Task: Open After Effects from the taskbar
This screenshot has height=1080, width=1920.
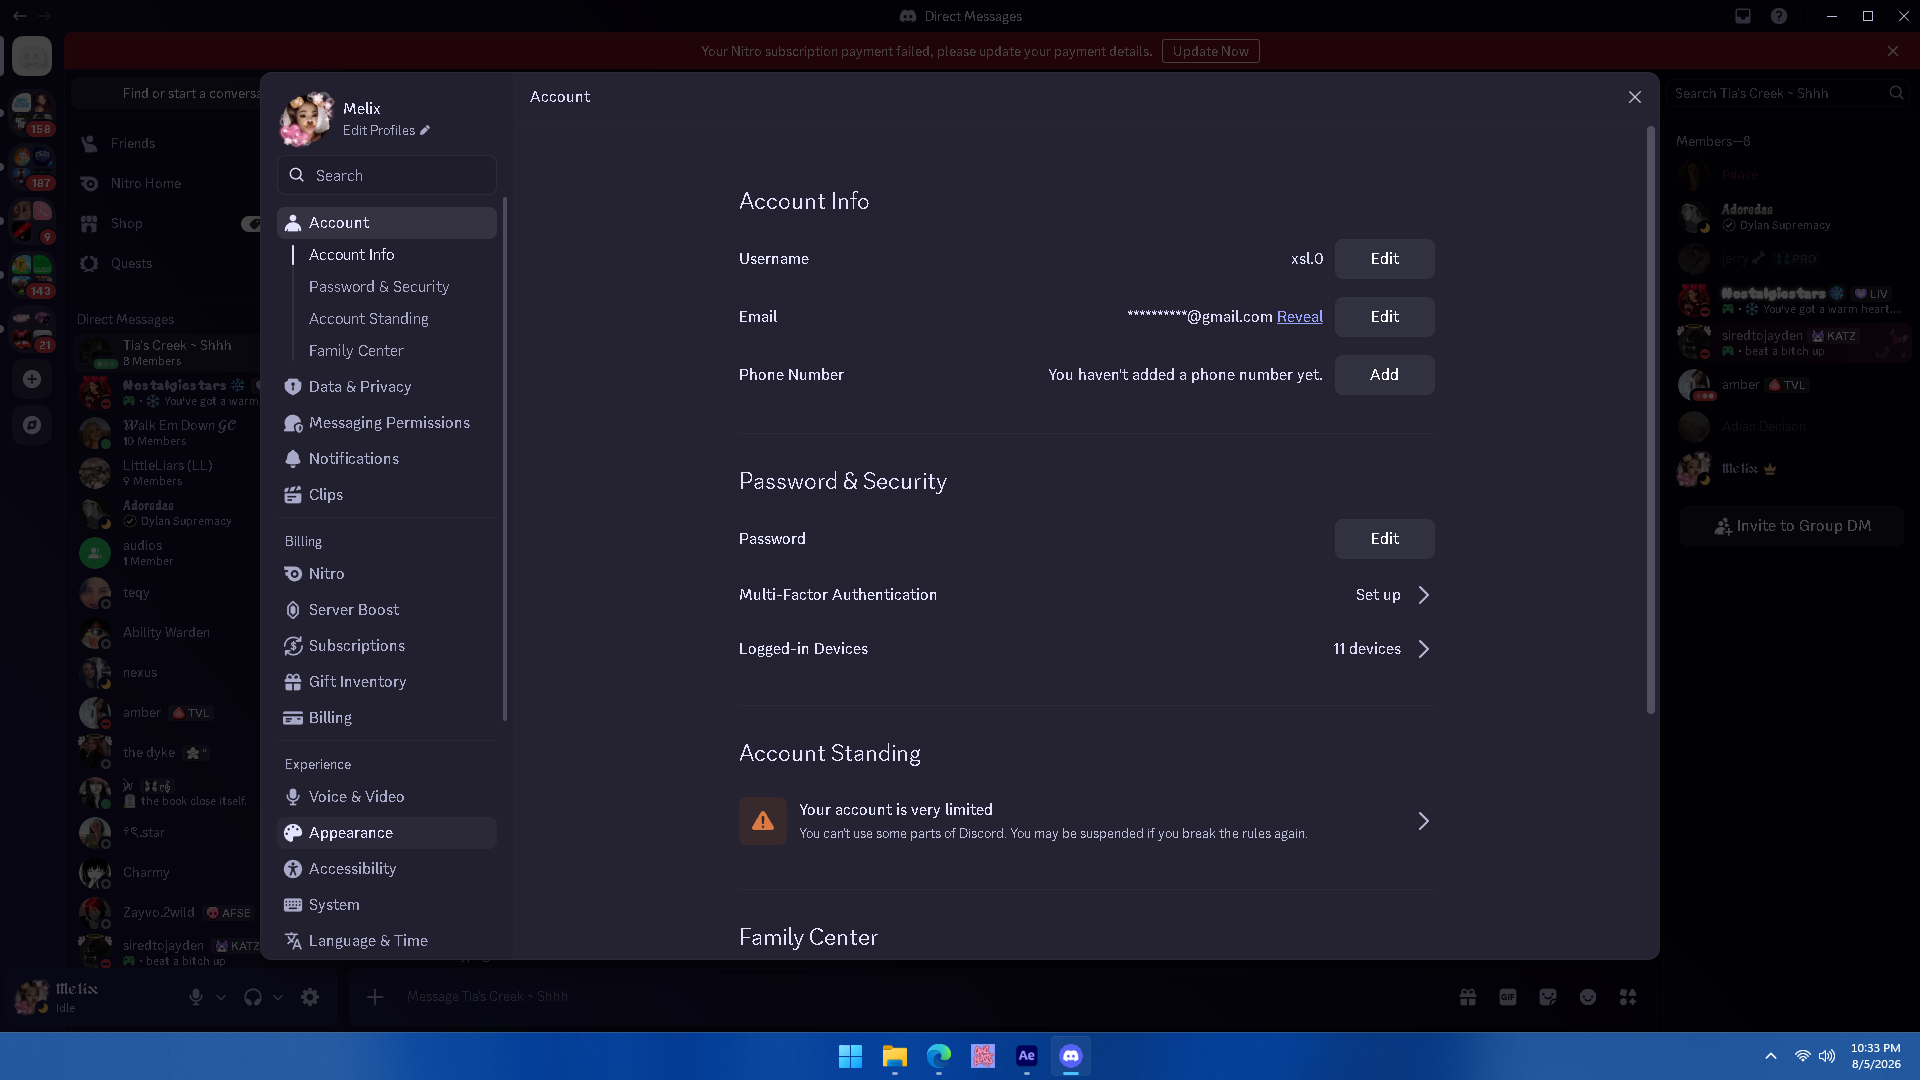Action: pyautogui.click(x=1027, y=1056)
